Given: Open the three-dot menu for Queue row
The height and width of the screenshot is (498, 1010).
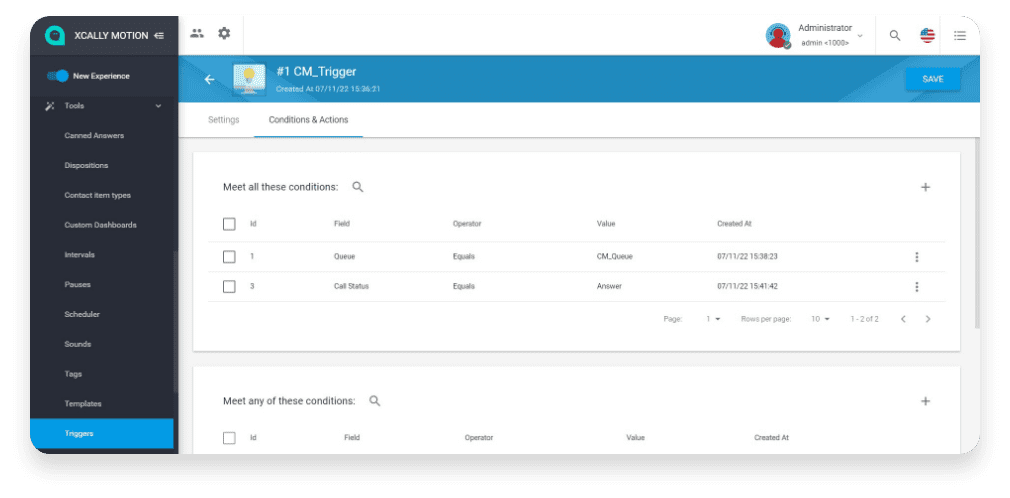Looking at the screenshot, I should pyautogui.click(x=917, y=257).
